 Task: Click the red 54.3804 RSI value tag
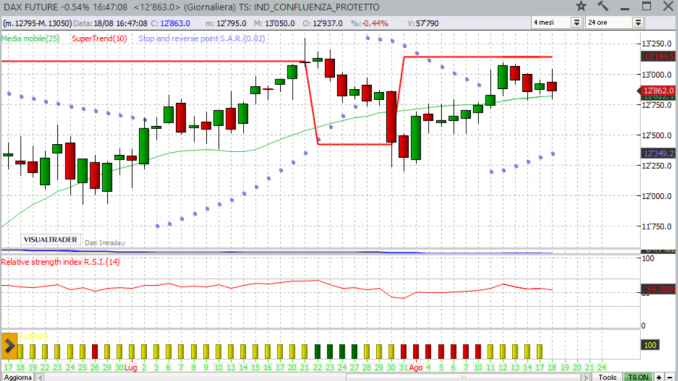pos(658,289)
